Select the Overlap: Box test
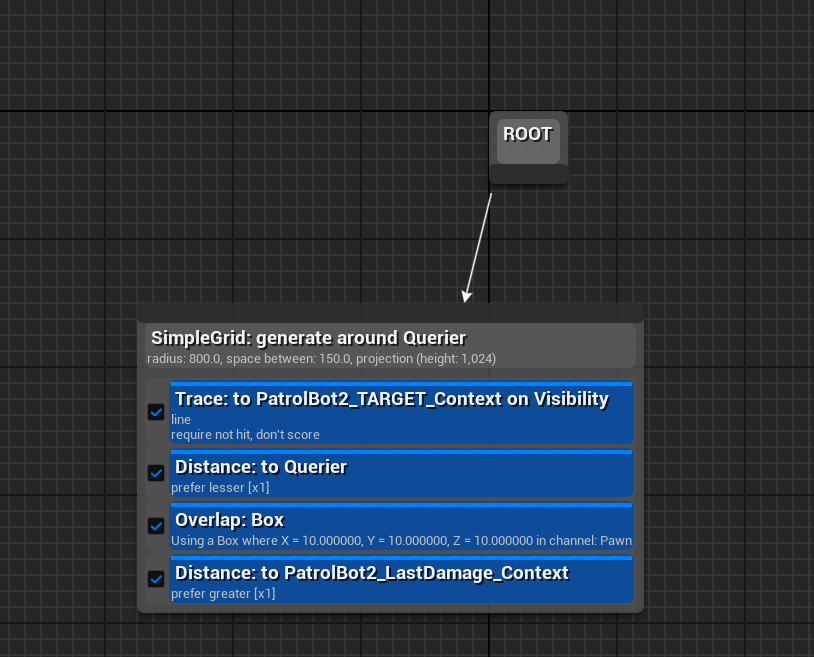The image size is (814, 657). tap(402, 527)
